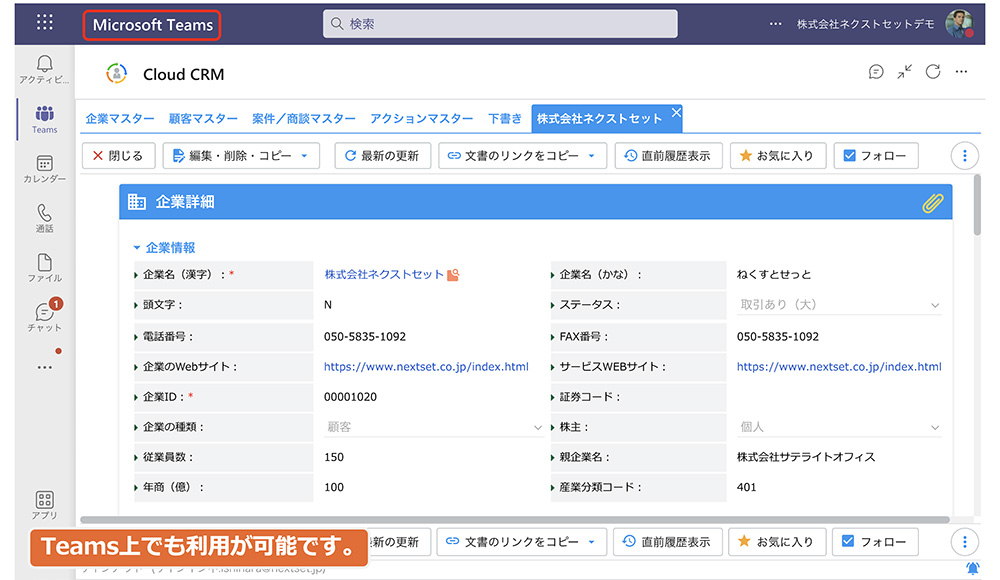Click the horizontal scrollbar under the form
The width and height of the screenshot is (1000, 580).
pos(515,520)
